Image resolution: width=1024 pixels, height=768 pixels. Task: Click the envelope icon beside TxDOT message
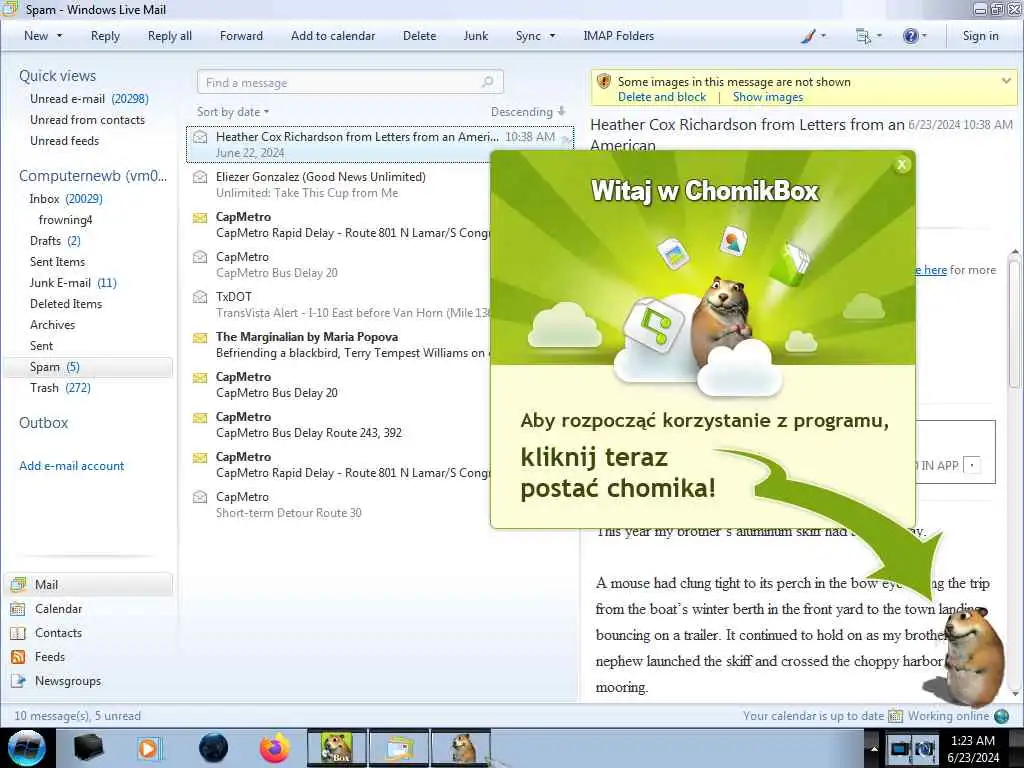click(200, 296)
